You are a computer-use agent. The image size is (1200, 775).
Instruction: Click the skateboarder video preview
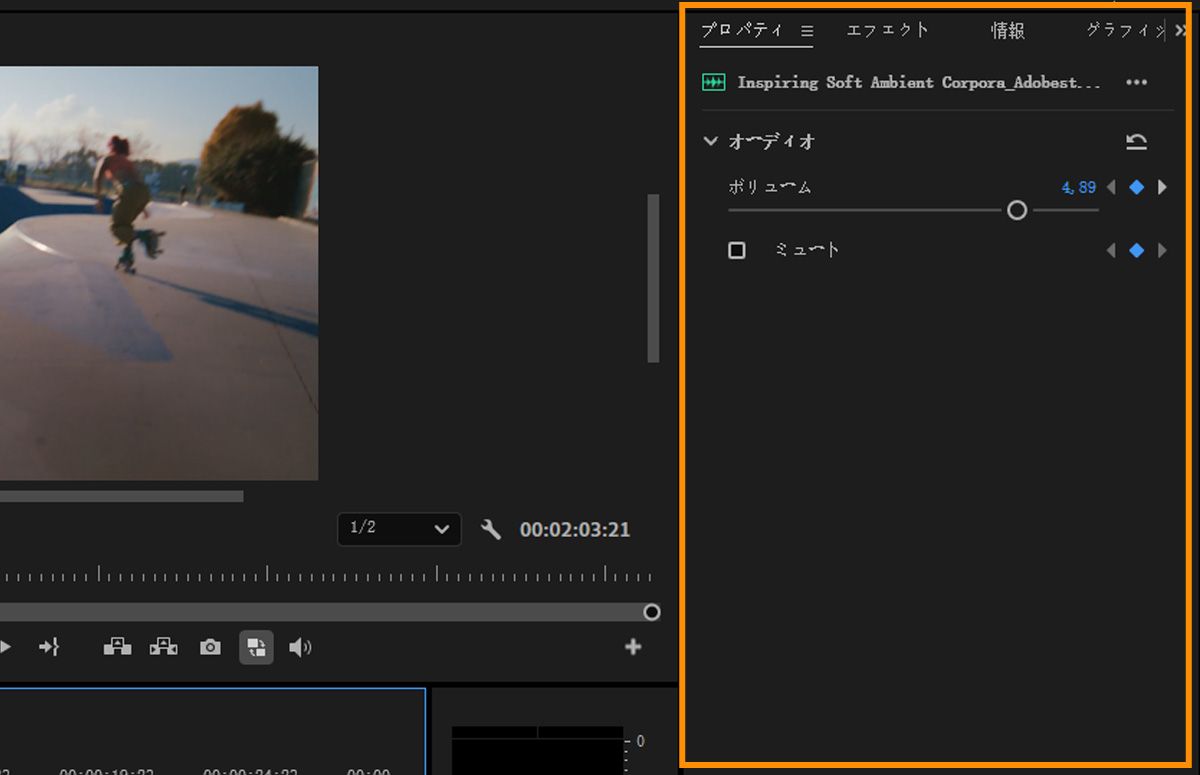click(159, 273)
